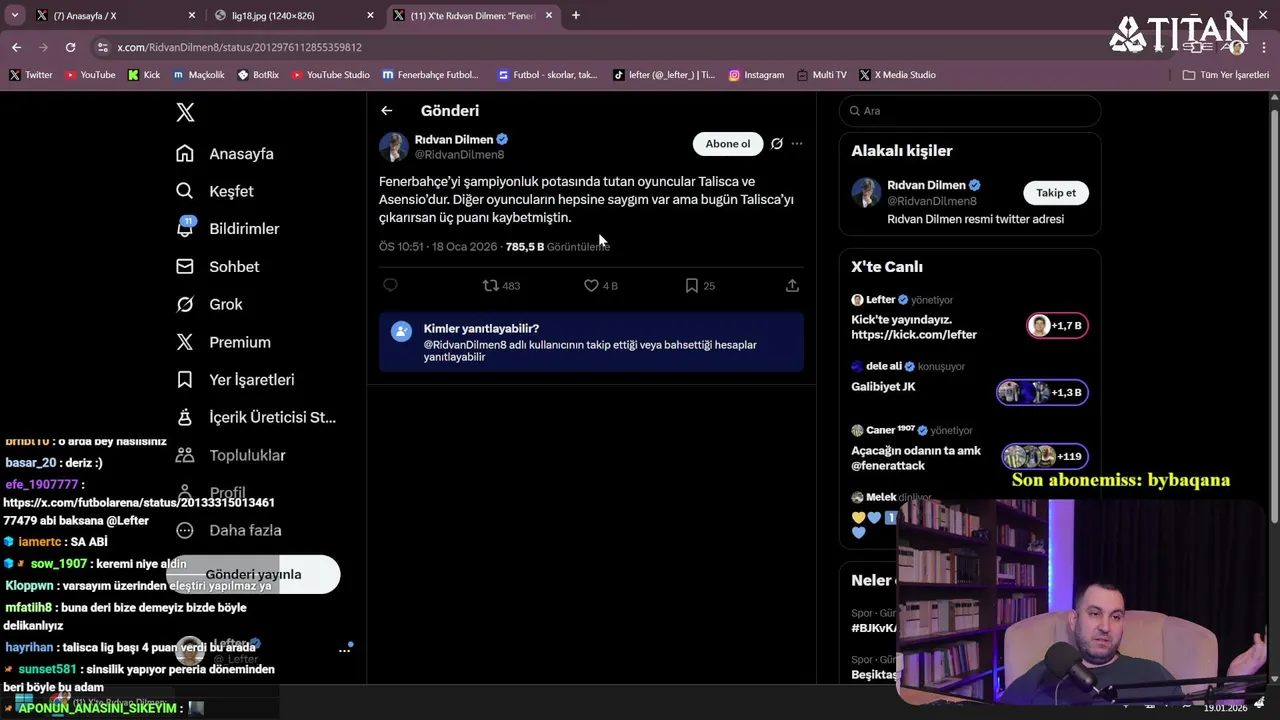1280x720 pixels.
Task: Open Multi TV bookmark
Action: coord(821,75)
